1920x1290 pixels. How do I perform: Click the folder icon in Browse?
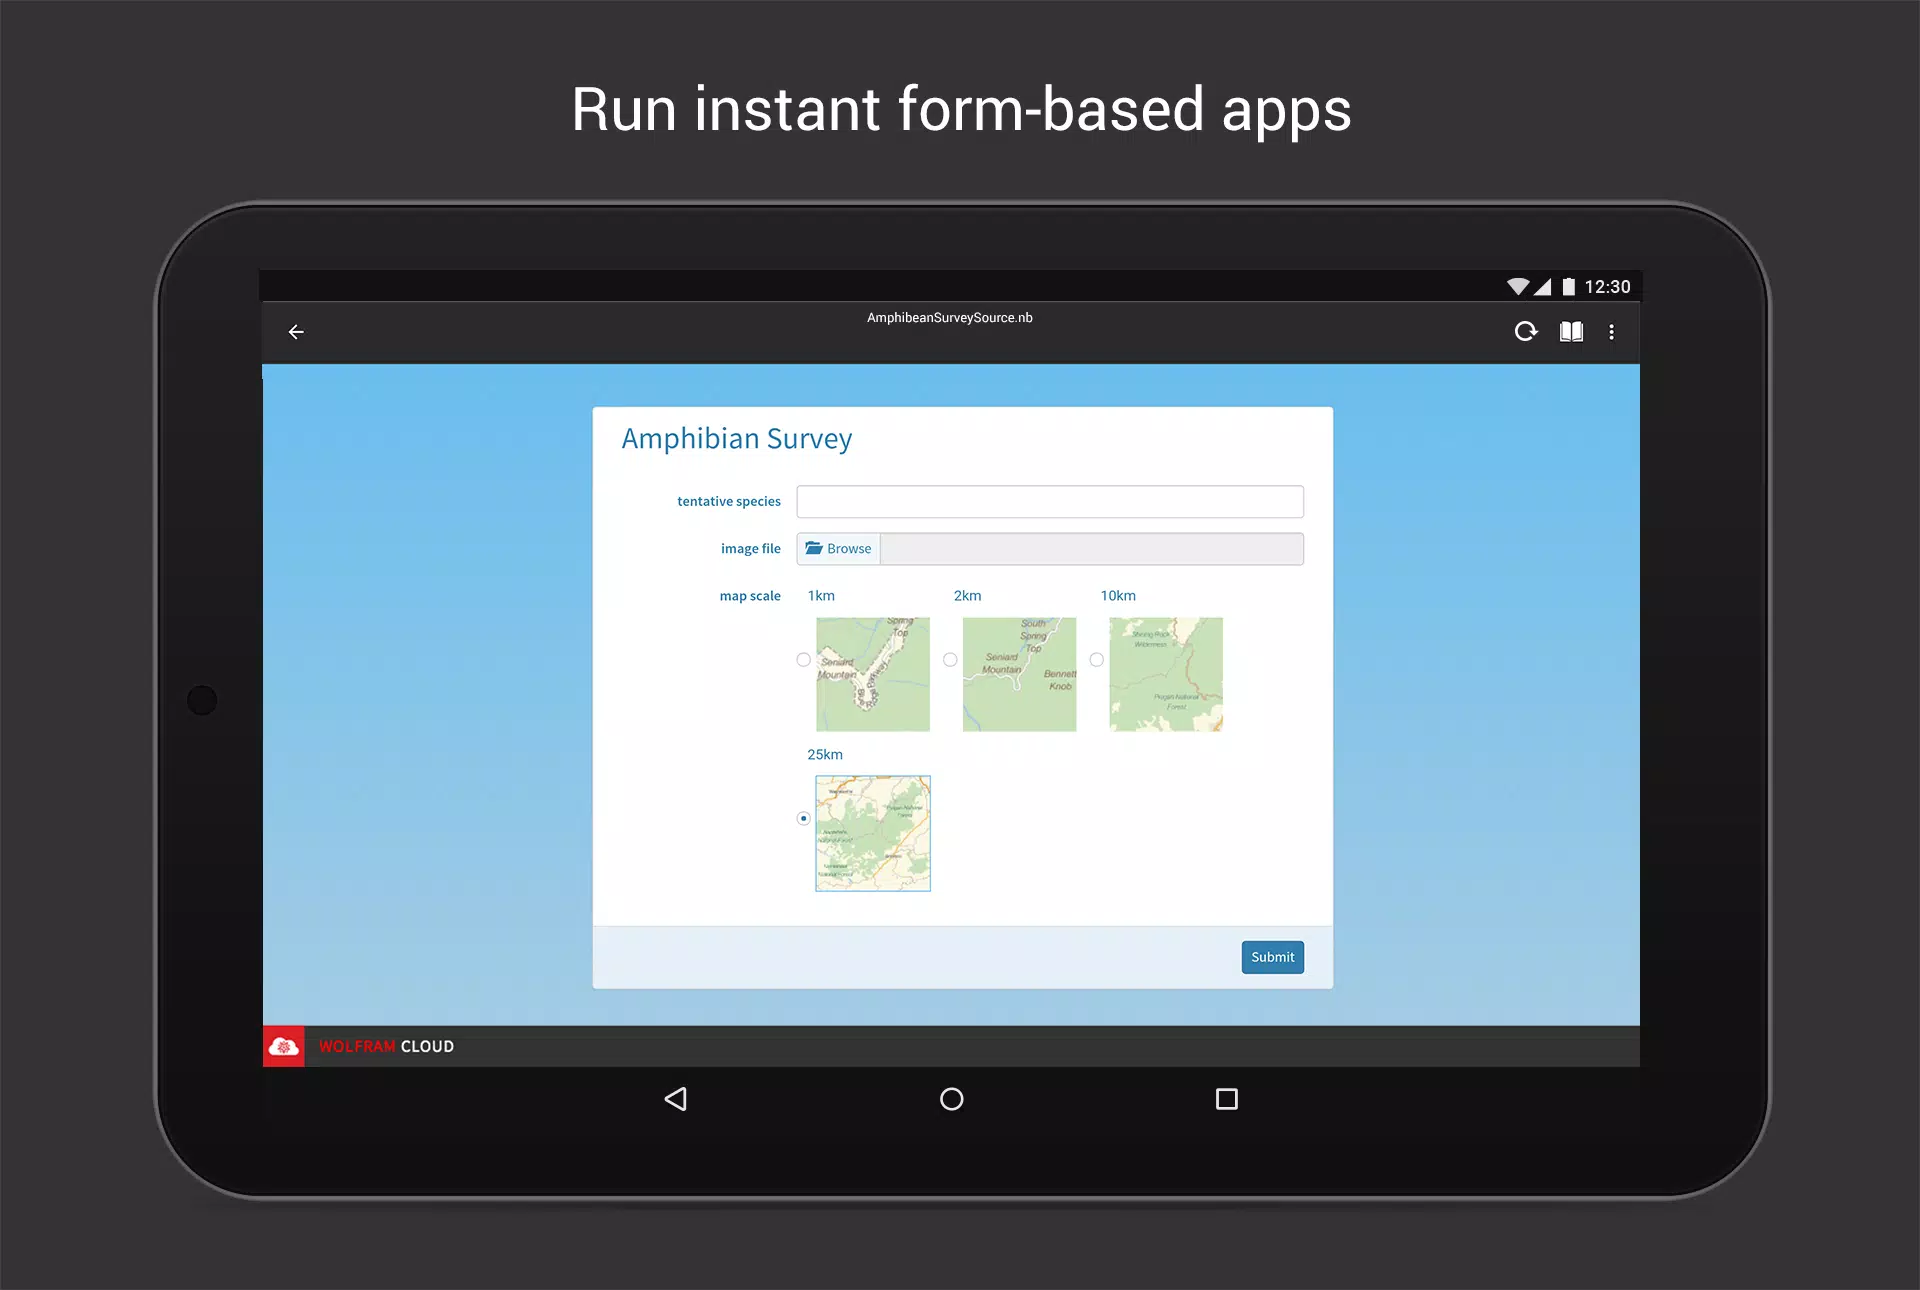(814, 548)
